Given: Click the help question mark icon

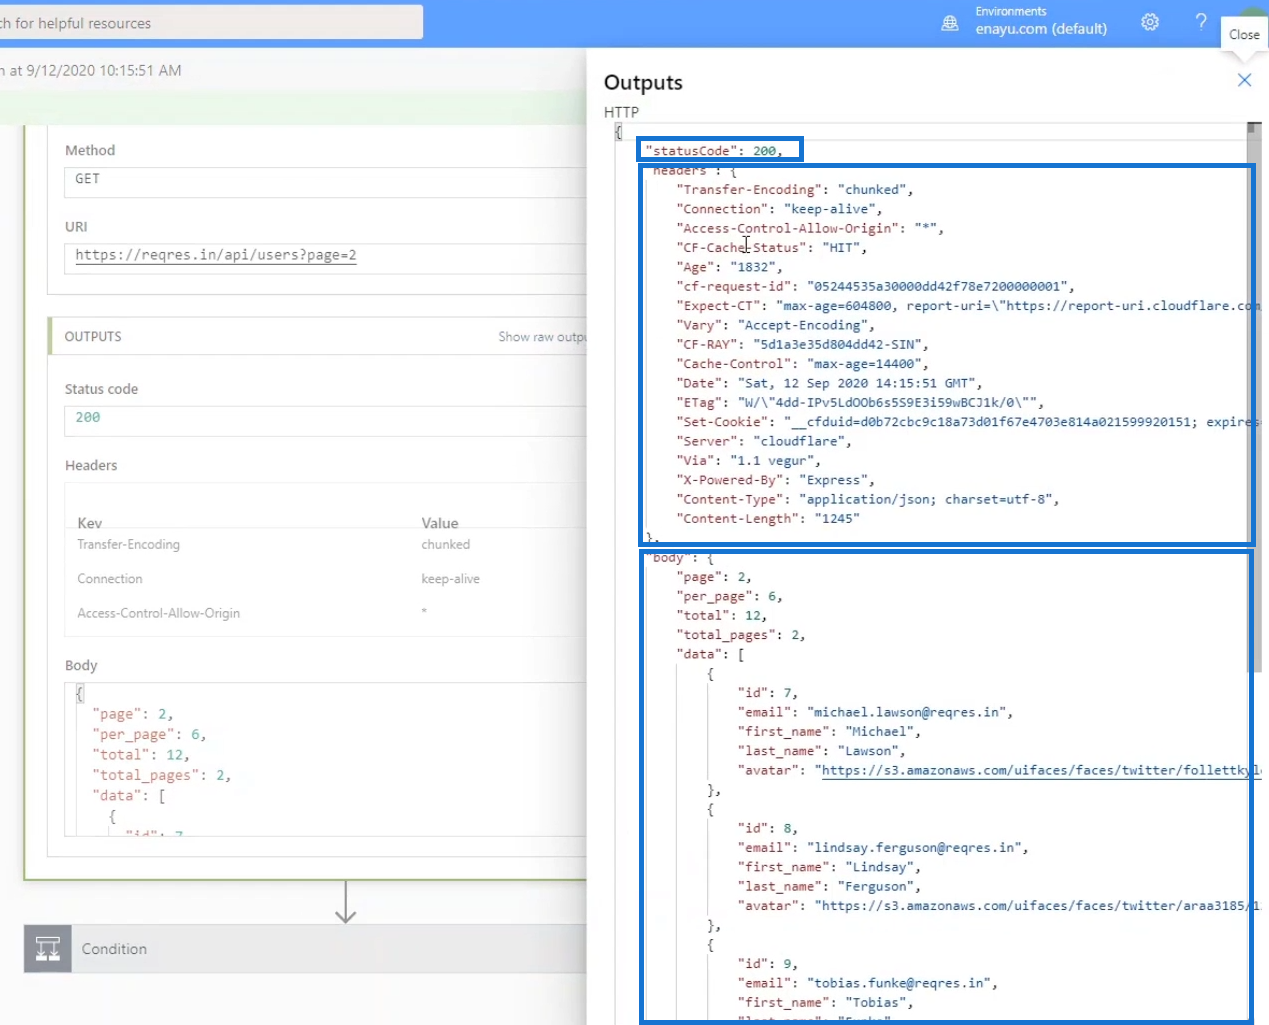Looking at the screenshot, I should coord(1201,22).
